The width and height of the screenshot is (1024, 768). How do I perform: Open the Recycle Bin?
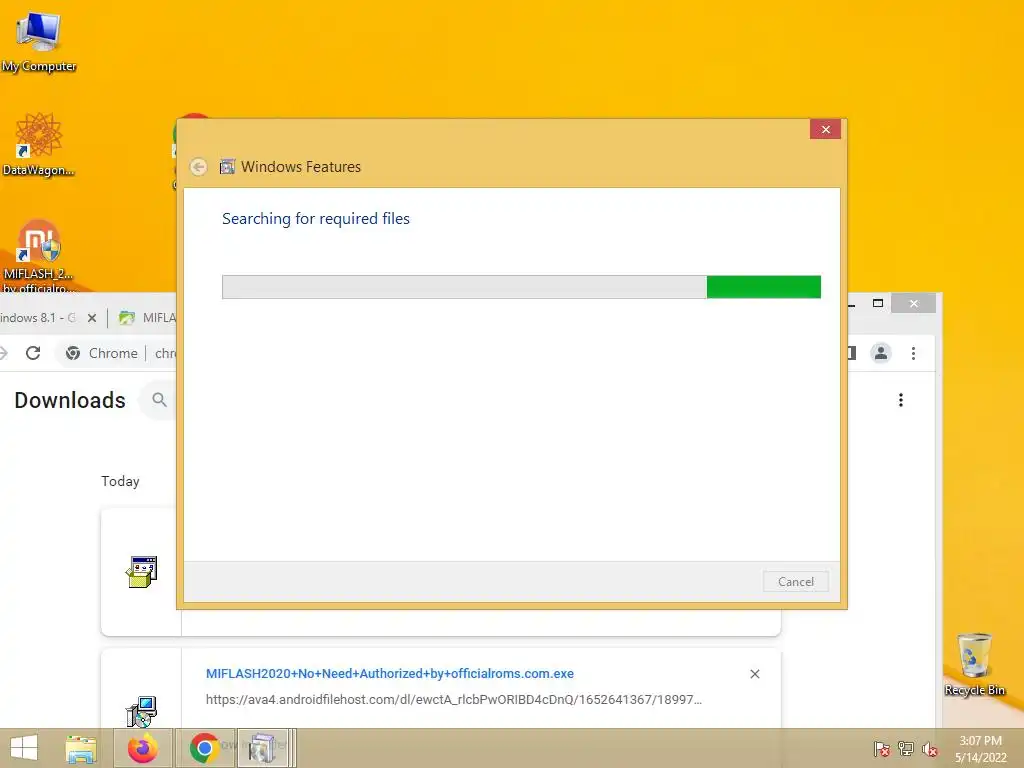[974, 664]
